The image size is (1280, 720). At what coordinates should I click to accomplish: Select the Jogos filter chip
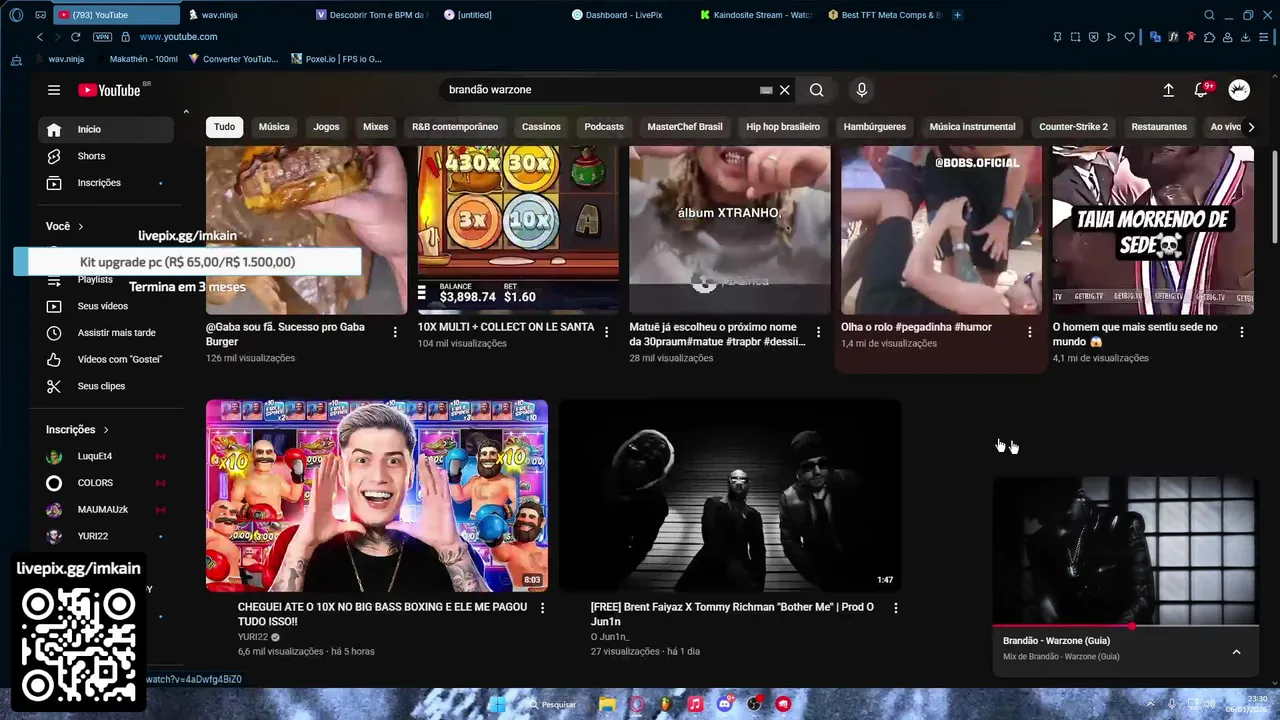tap(326, 127)
